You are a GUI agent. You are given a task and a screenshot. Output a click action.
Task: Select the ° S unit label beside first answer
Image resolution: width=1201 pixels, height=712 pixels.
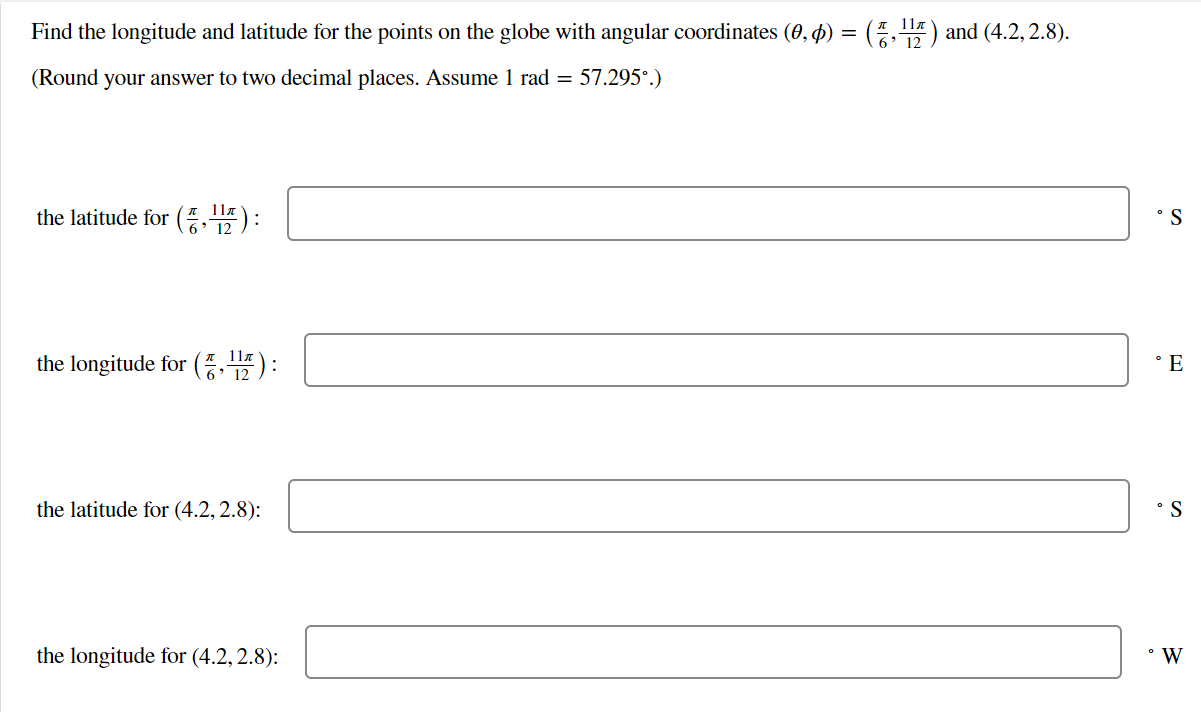click(1168, 216)
